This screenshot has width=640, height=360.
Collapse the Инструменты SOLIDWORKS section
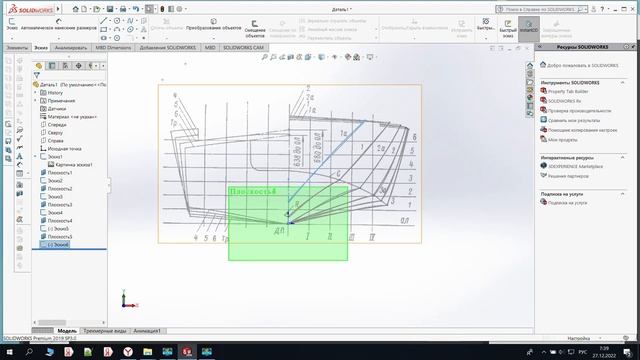pos(623,83)
